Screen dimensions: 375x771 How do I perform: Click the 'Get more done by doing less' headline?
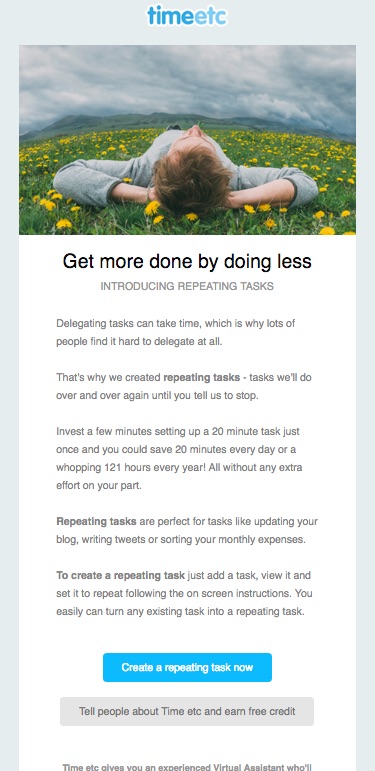coord(187,261)
